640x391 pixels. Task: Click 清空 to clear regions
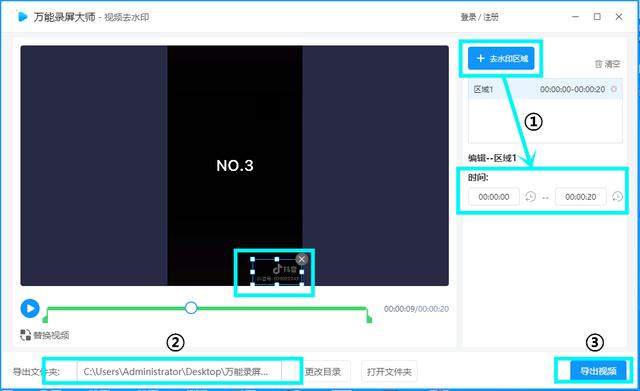pos(608,64)
